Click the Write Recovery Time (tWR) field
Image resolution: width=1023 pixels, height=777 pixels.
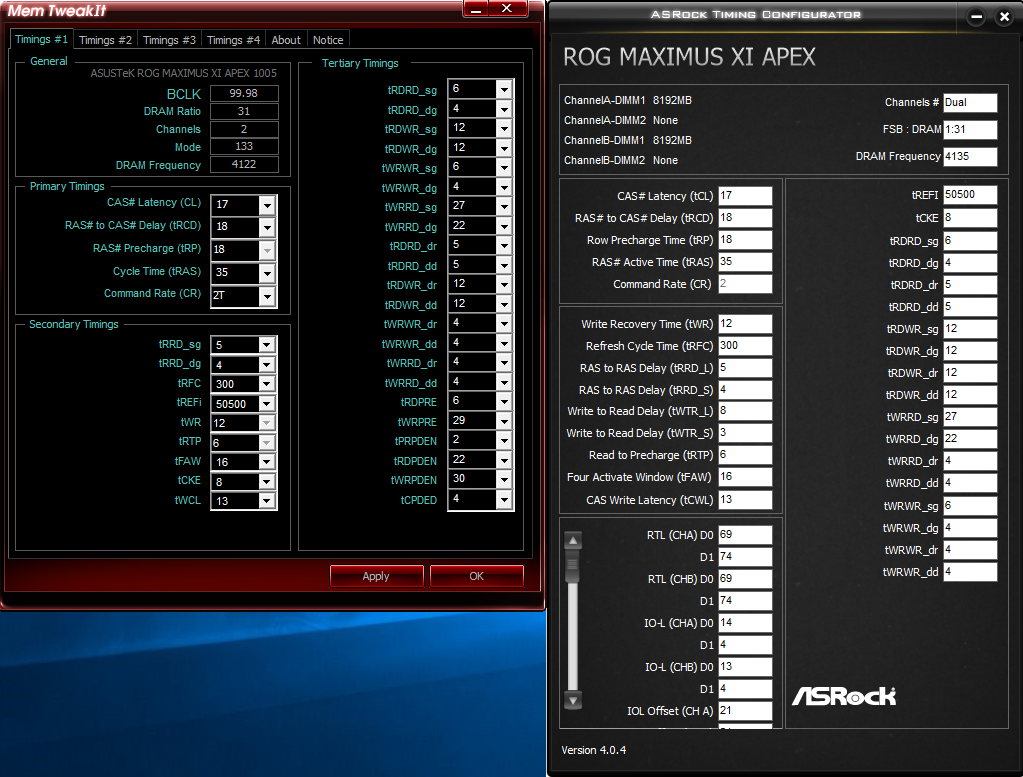click(745, 324)
